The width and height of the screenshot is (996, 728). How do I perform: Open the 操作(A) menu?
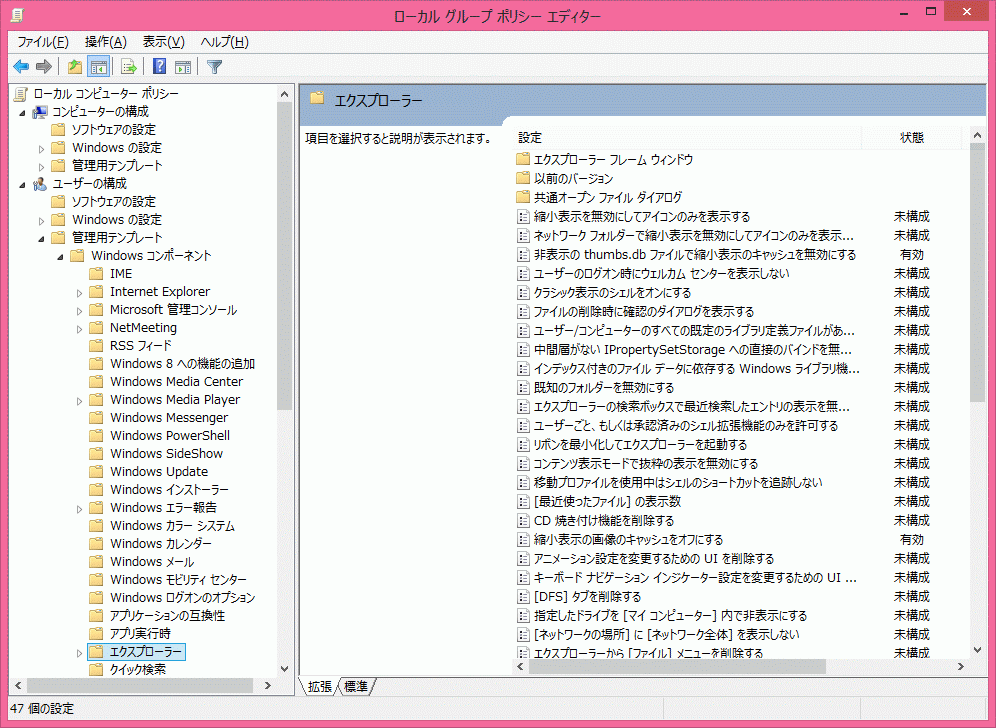pyautogui.click(x=105, y=42)
